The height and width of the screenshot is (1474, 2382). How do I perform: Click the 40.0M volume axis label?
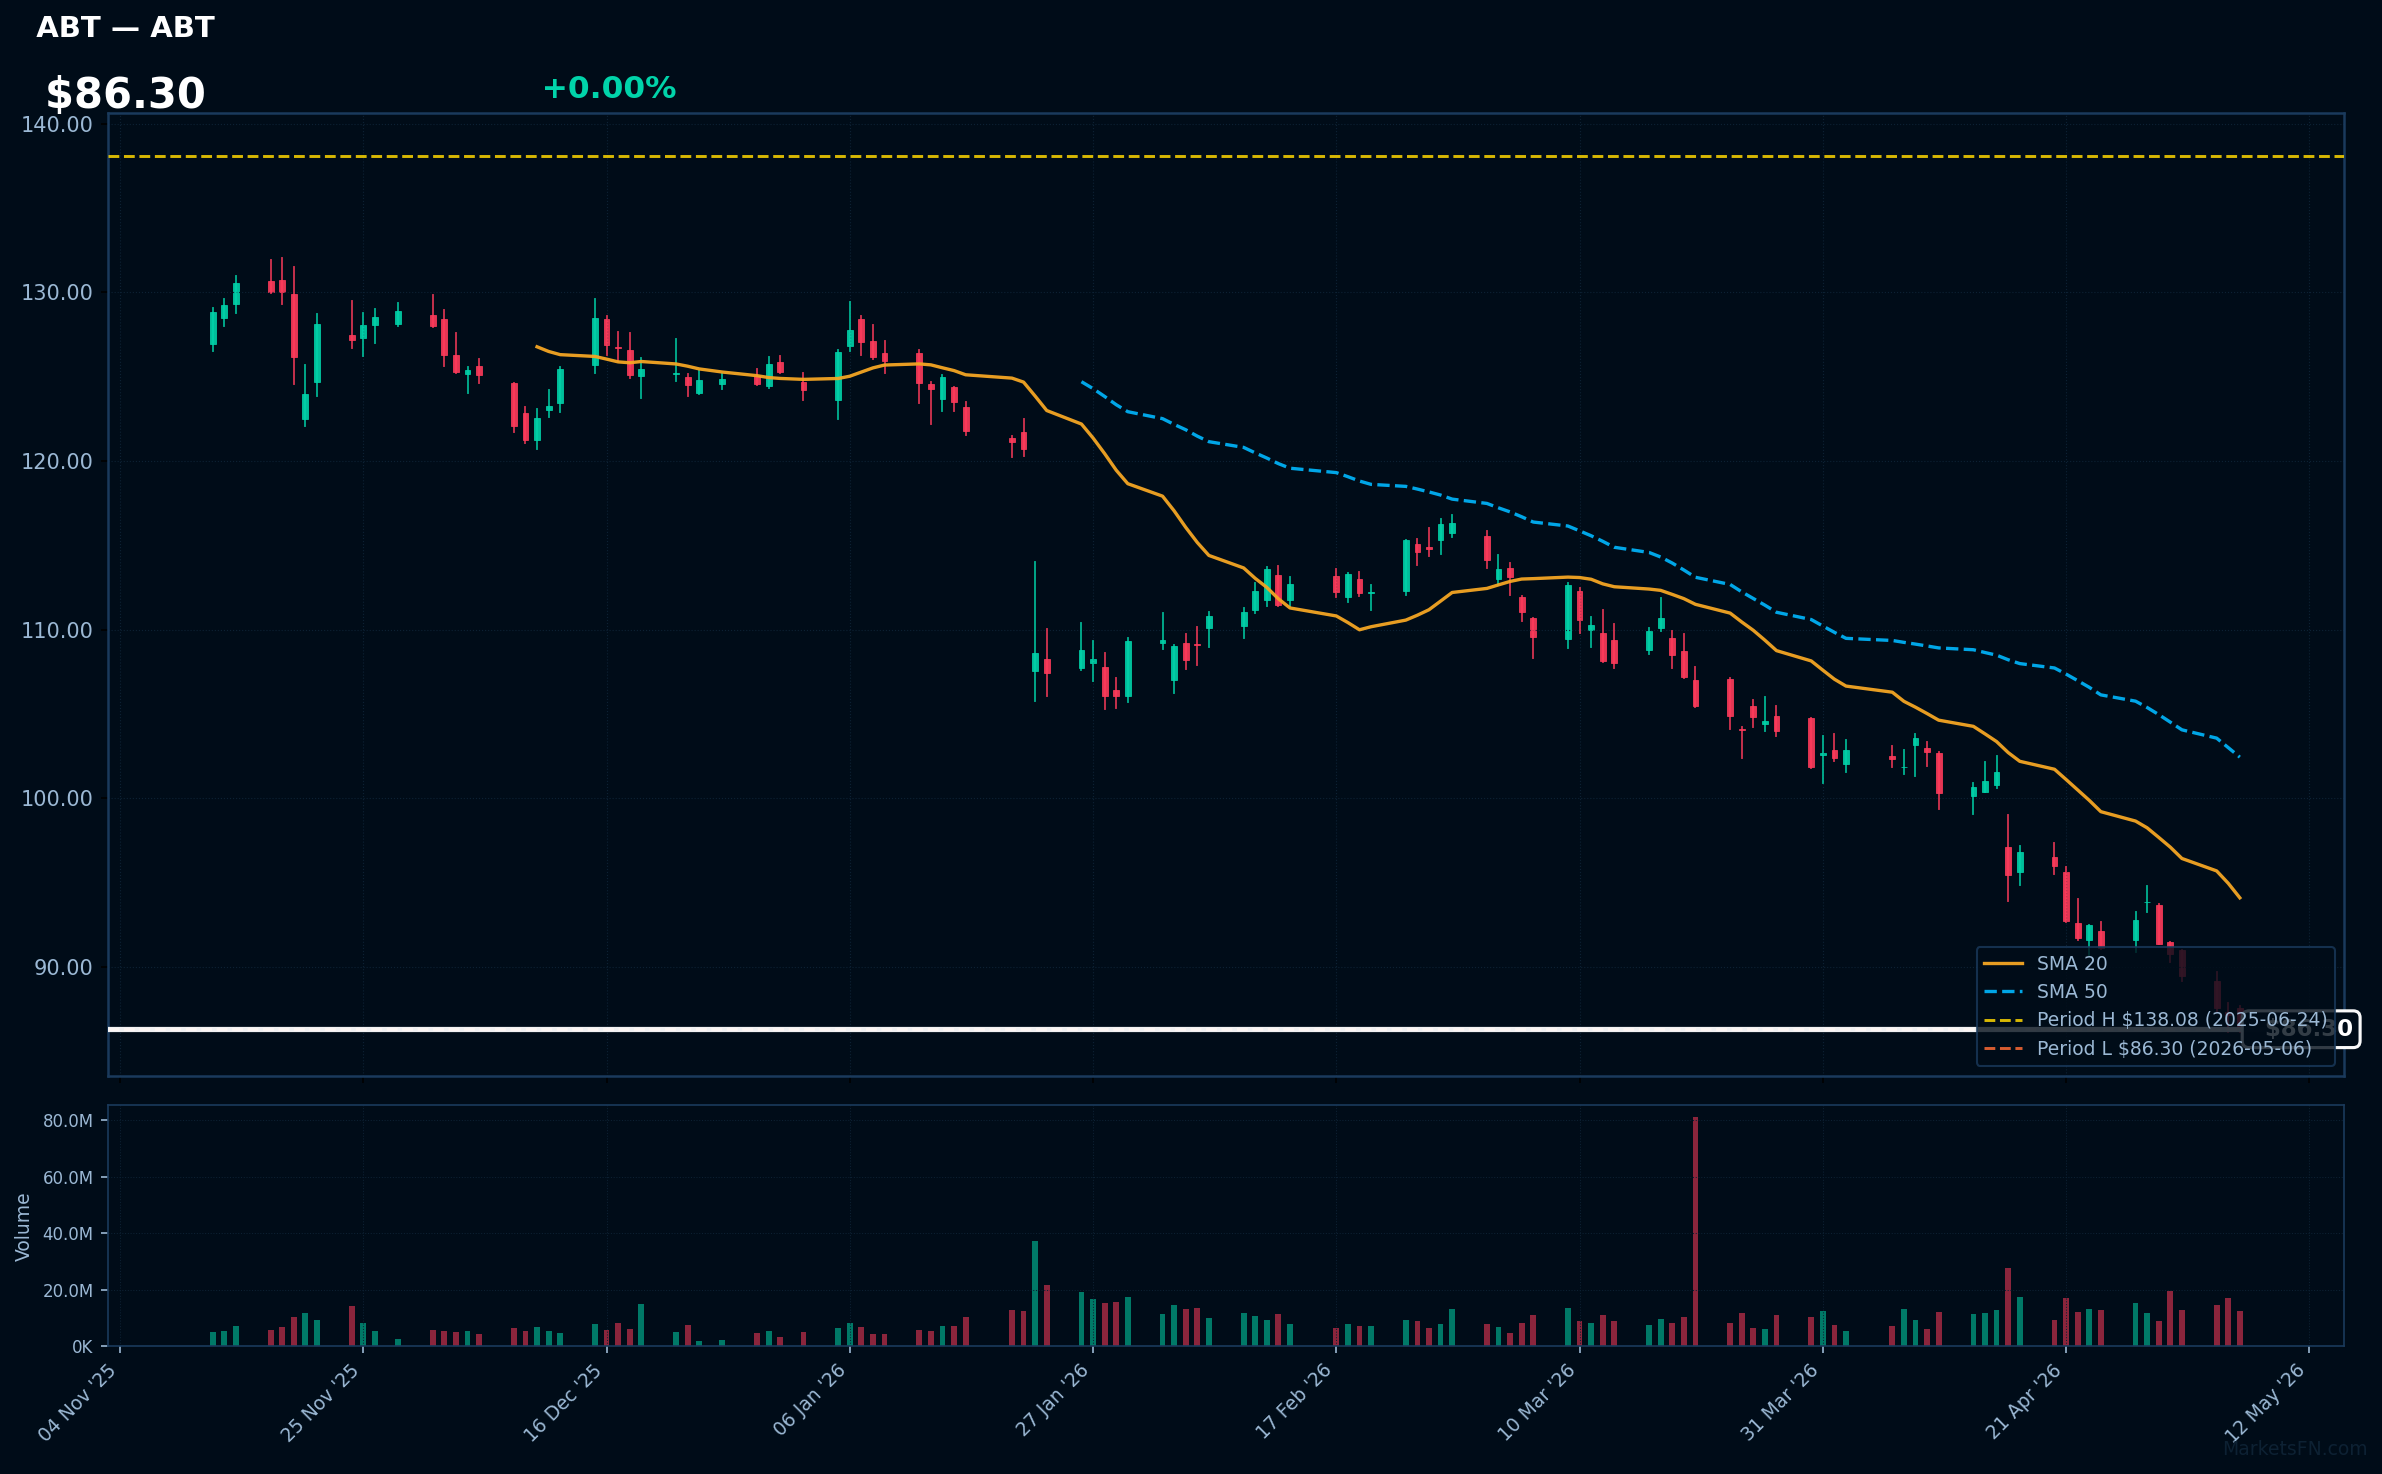(68, 1234)
